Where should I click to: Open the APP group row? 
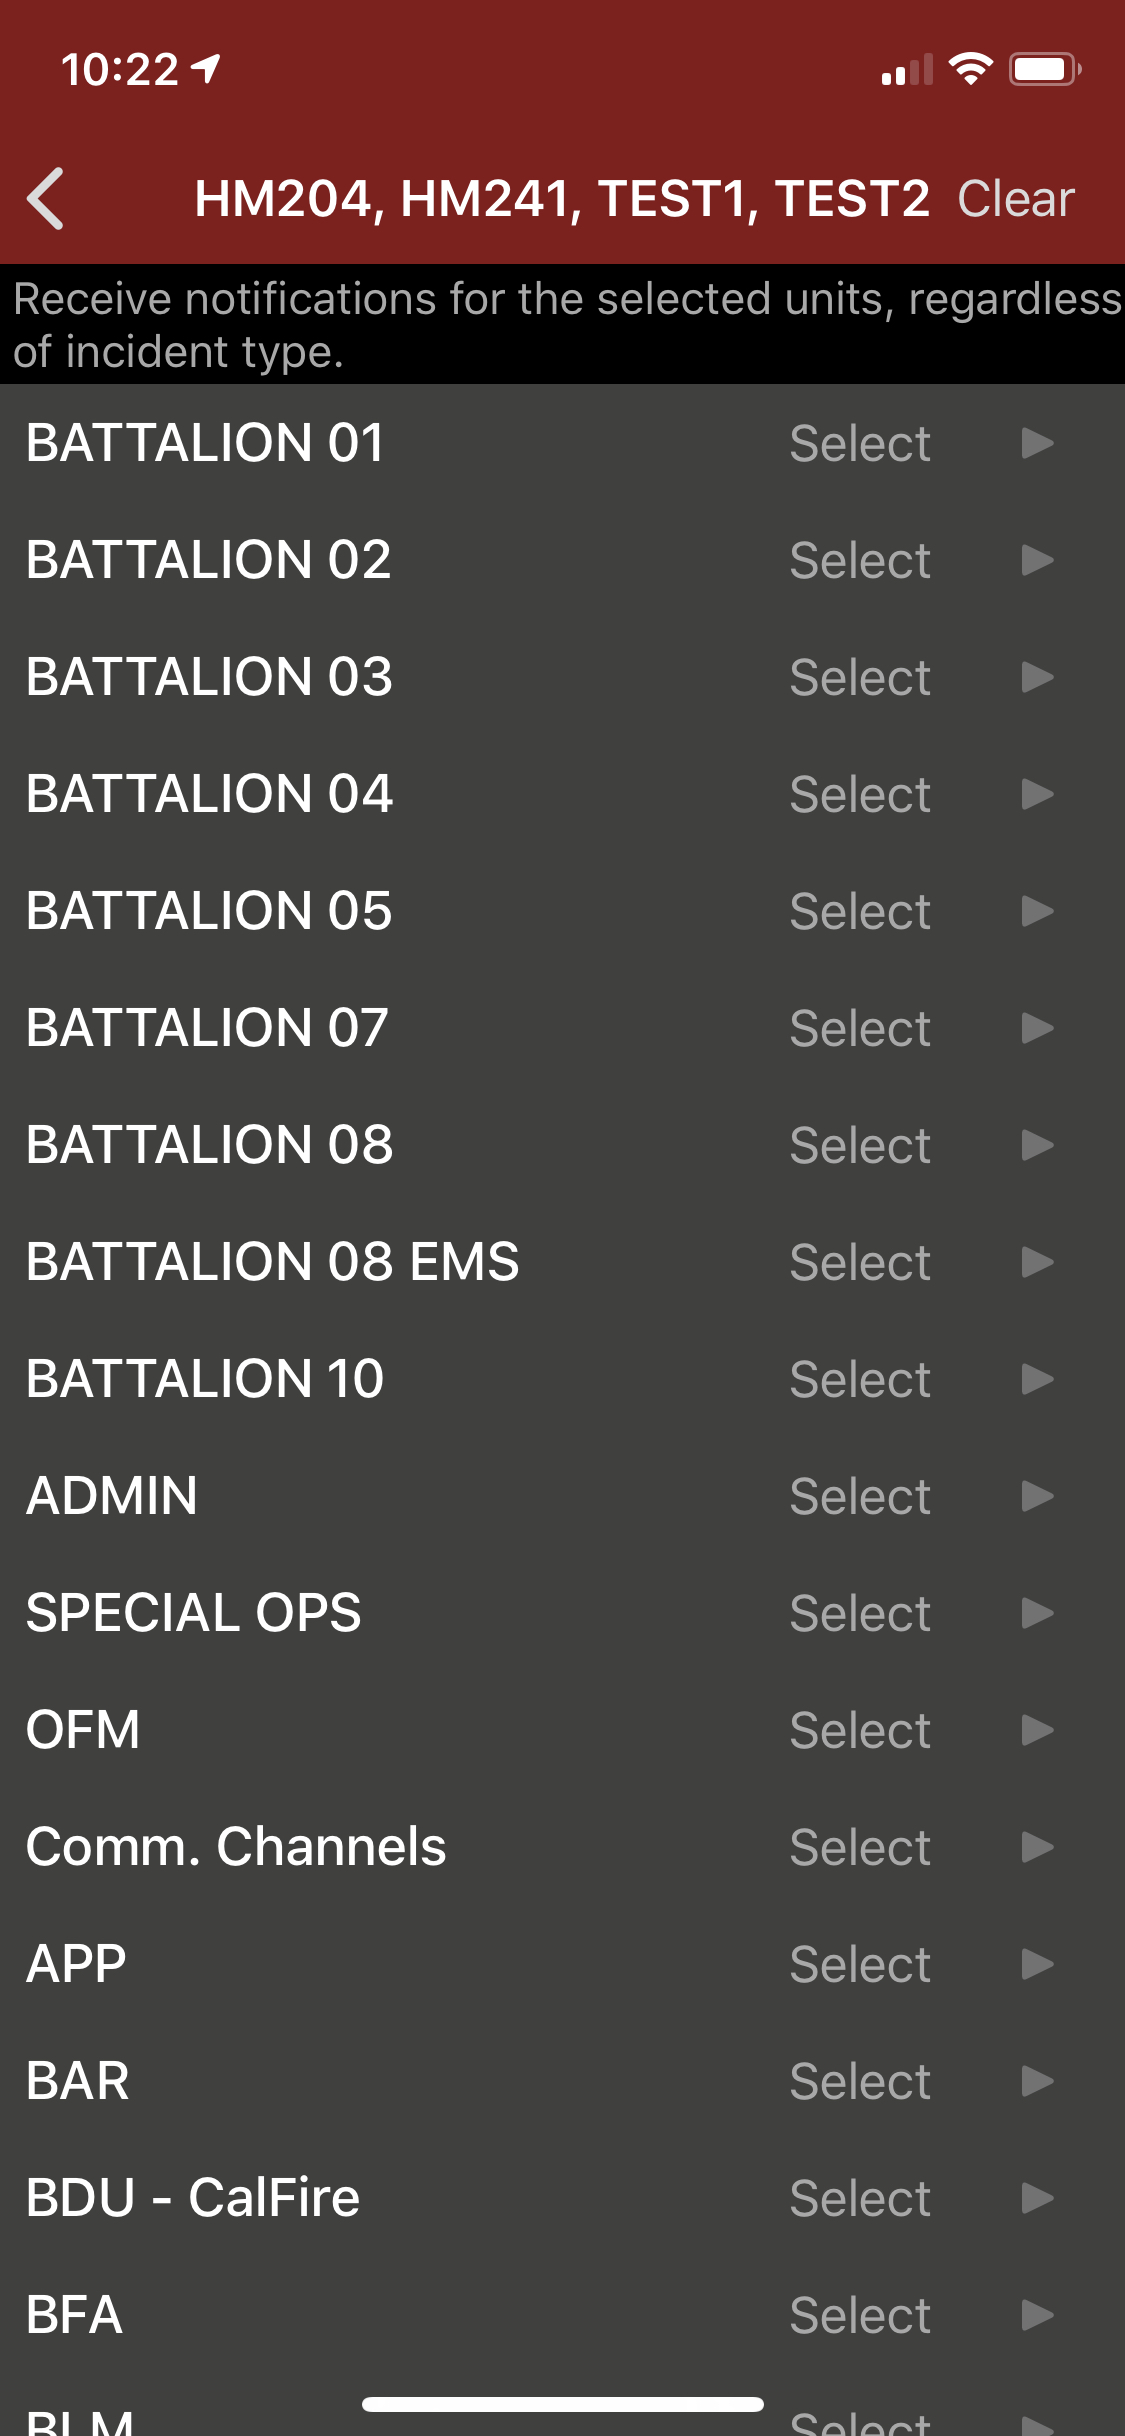[x=77, y=1964]
